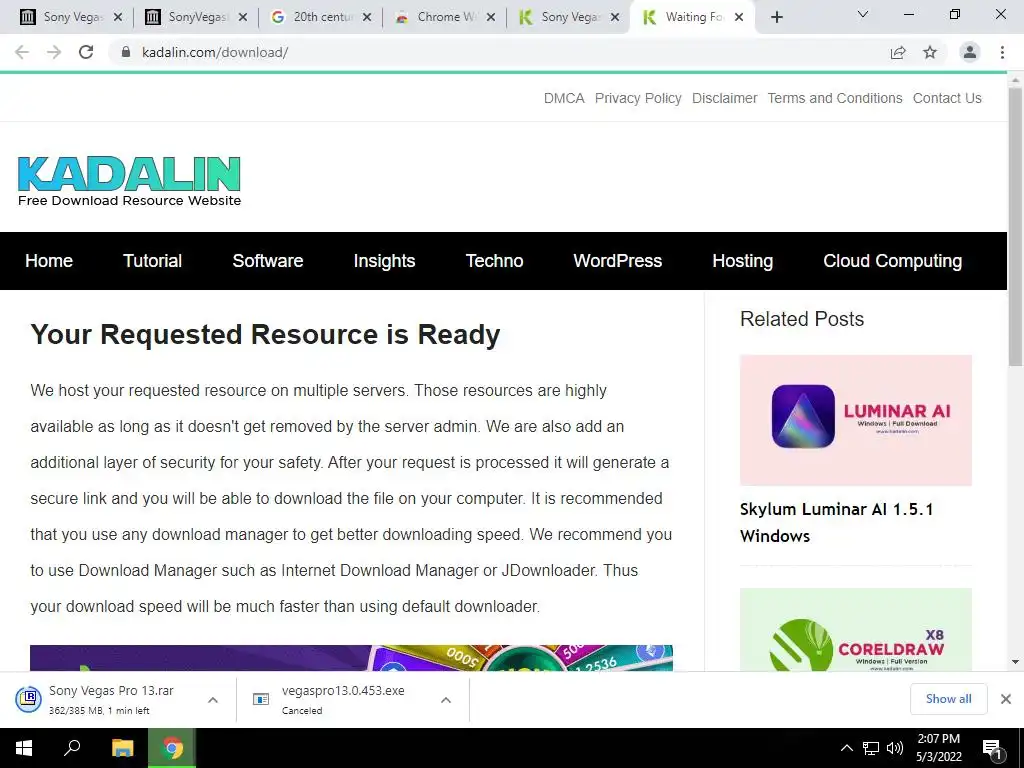This screenshot has height=768, width=1024.
Task: Close the Waiting For tab
Action: pyautogui.click(x=739, y=18)
